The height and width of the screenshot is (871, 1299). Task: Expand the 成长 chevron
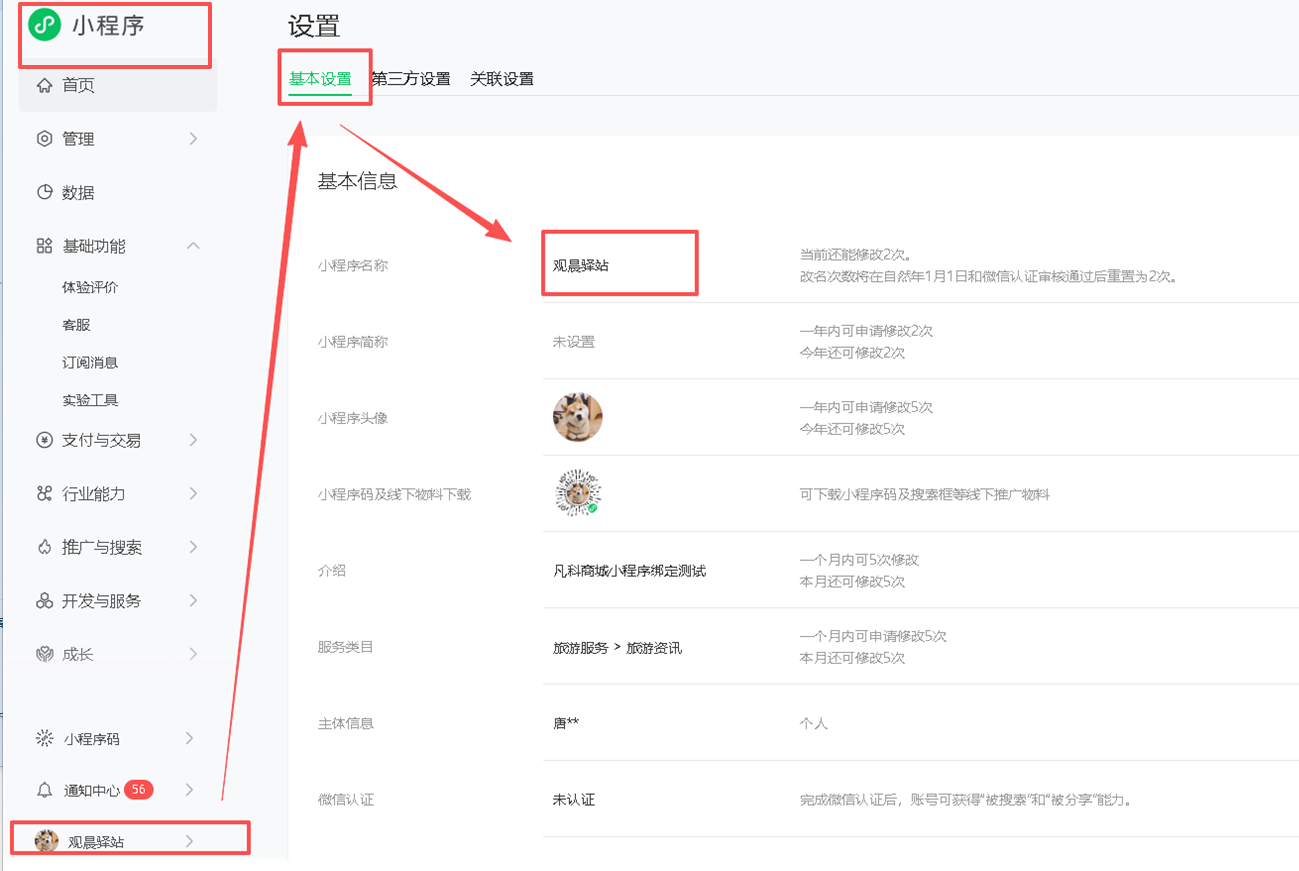193,654
